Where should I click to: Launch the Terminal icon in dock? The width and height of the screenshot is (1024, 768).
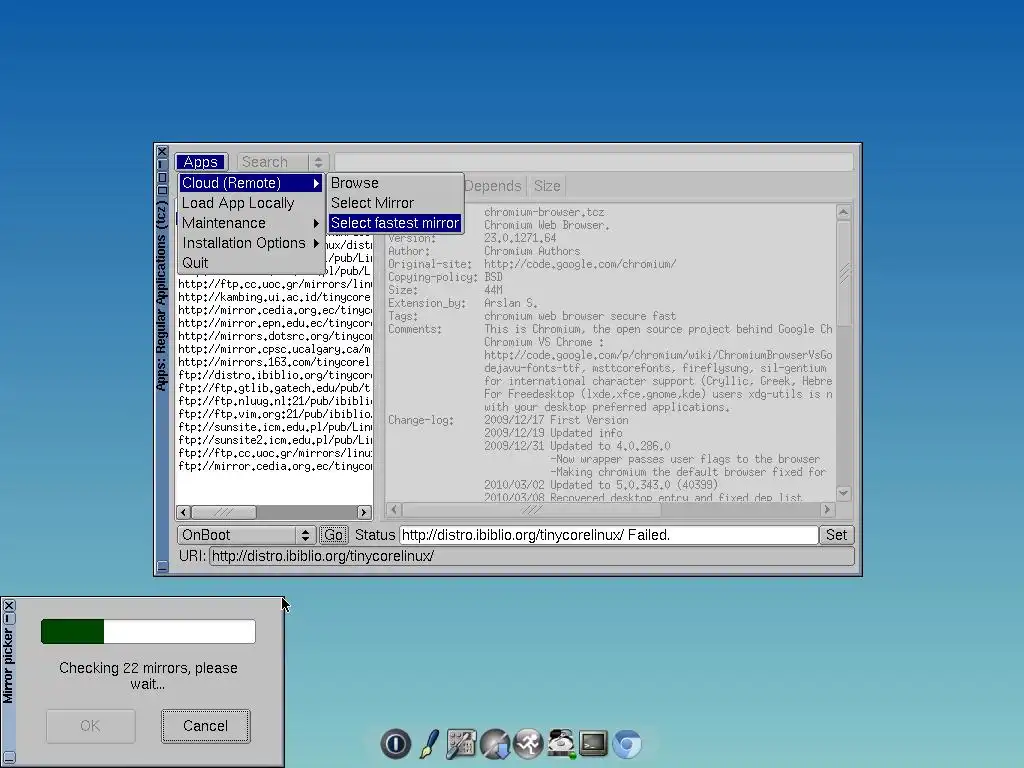[x=594, y=743]
